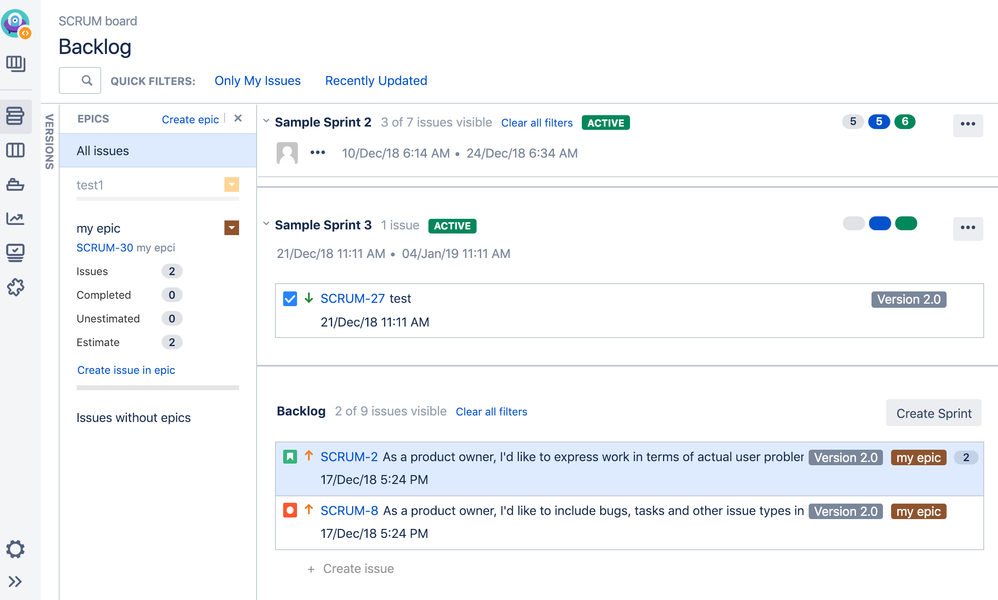The height and width of the screenshot is (600, 998).
Task: Collapse Sample Sprint 2 chevron
Action: (266, 121)
